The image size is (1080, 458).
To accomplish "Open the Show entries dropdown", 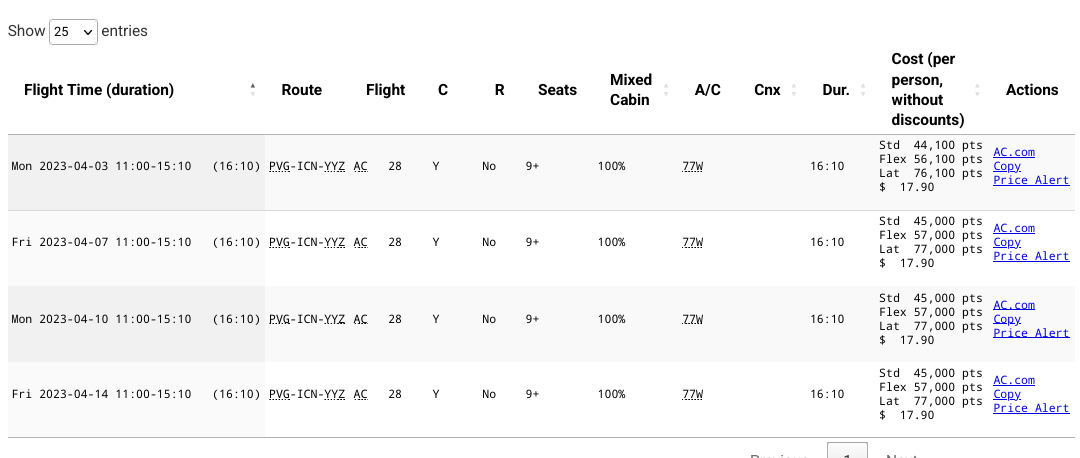I will [73, 32].
